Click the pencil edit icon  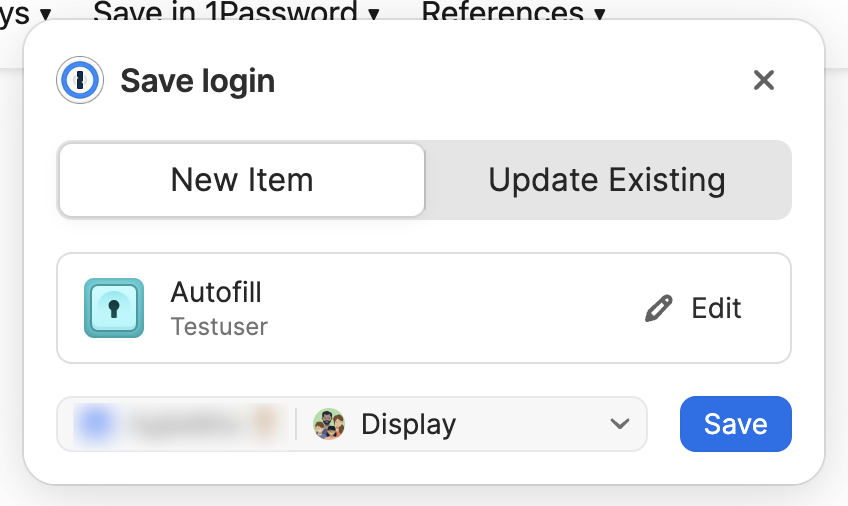[659, 308]
